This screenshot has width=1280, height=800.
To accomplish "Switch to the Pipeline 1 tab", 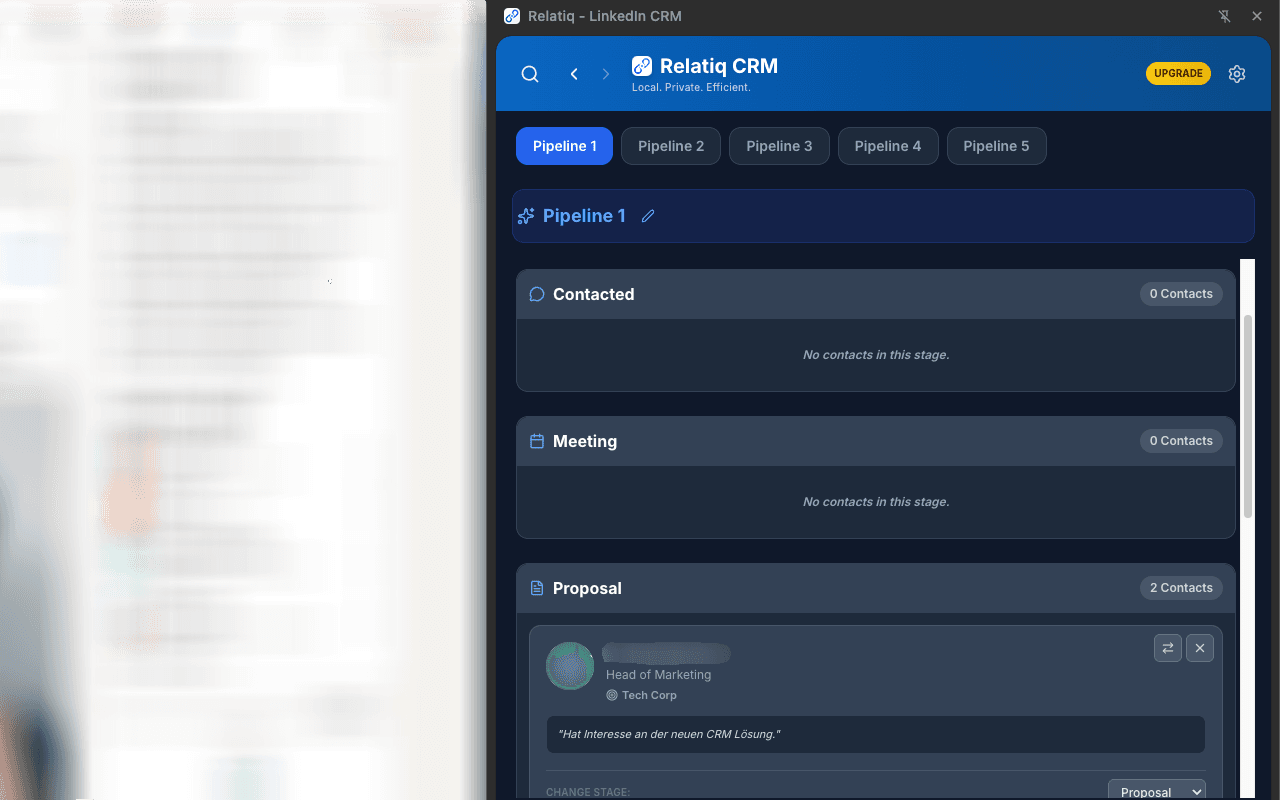I will (x=564, y=146).
